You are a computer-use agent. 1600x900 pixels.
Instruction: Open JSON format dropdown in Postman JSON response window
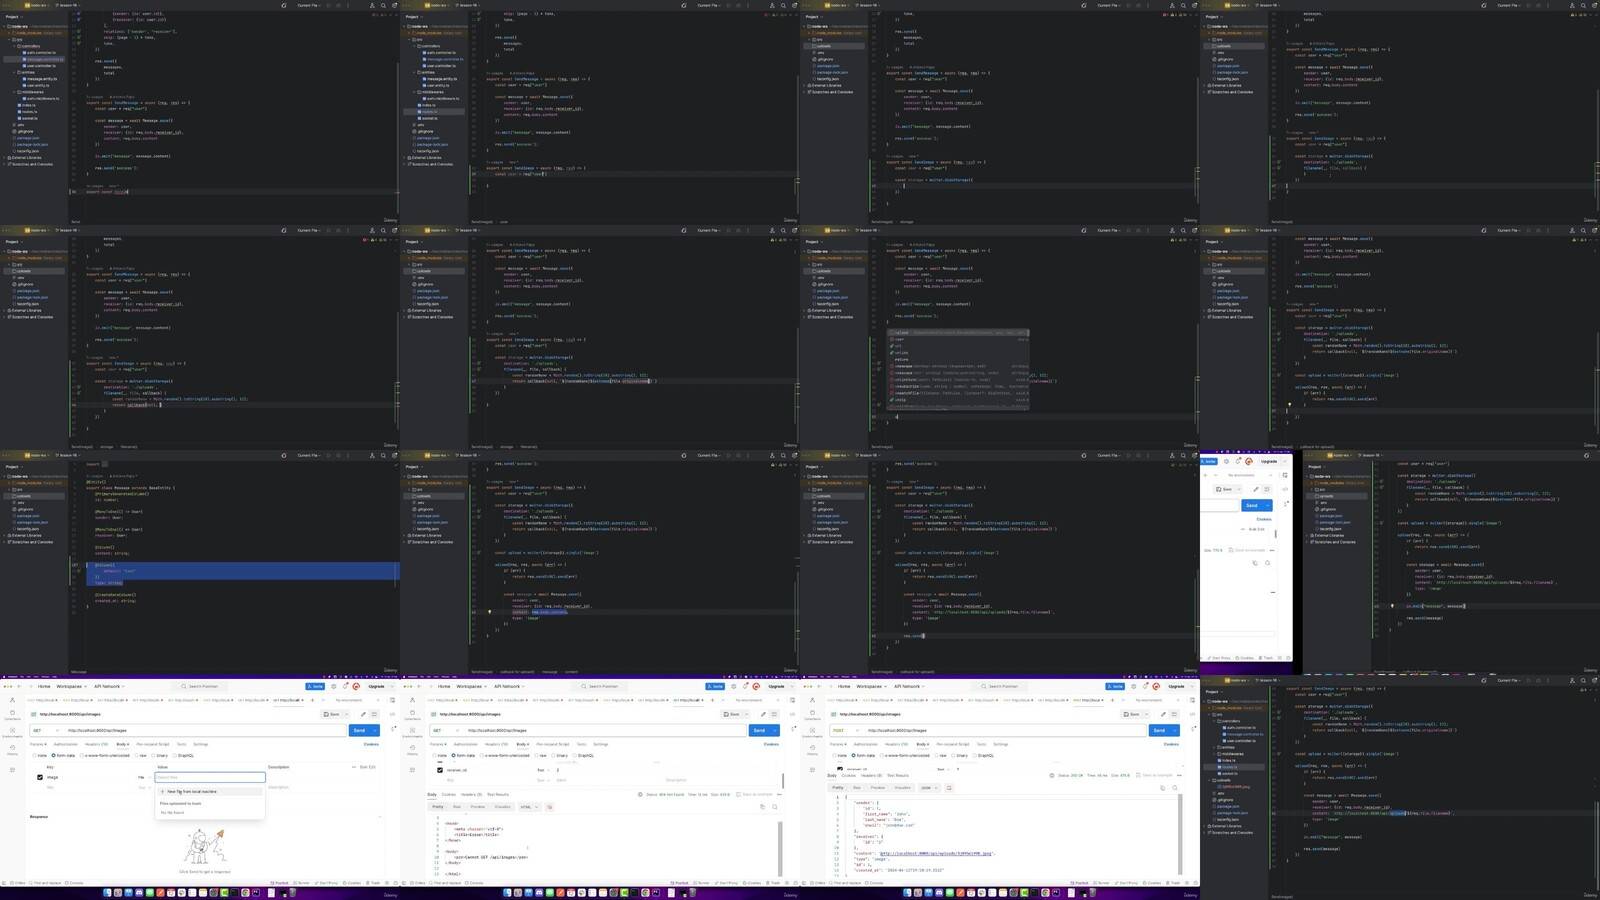point(929,788)
